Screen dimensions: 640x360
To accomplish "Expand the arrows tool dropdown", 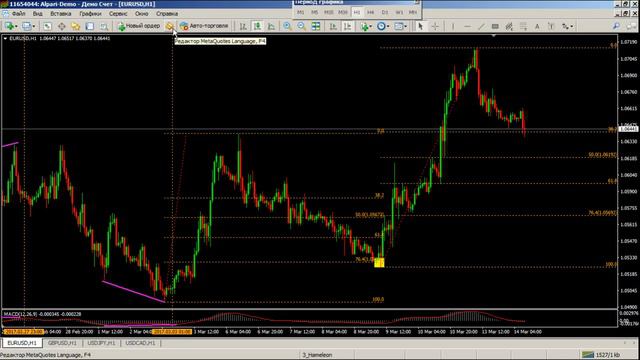I will click(x=572, y=27).
